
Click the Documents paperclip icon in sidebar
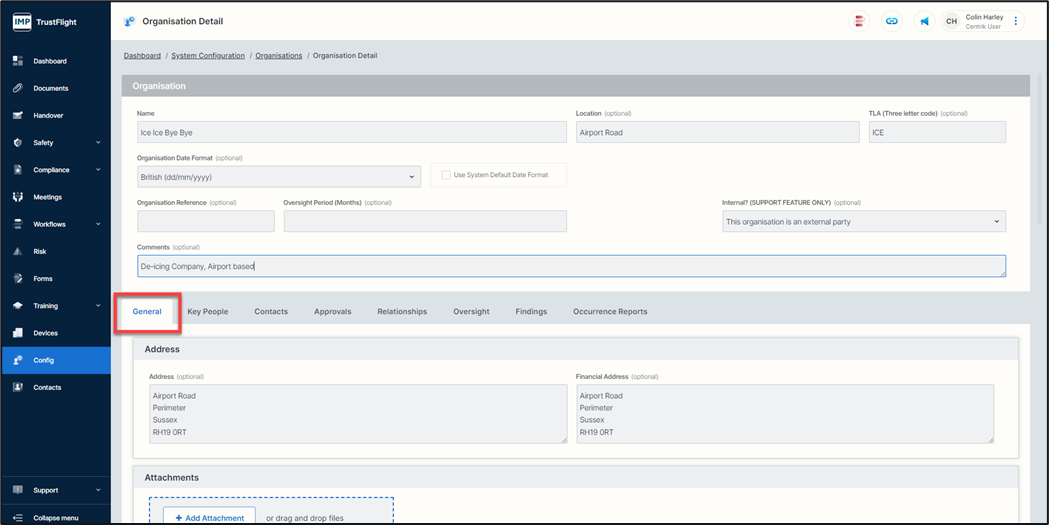coord(17,88)
